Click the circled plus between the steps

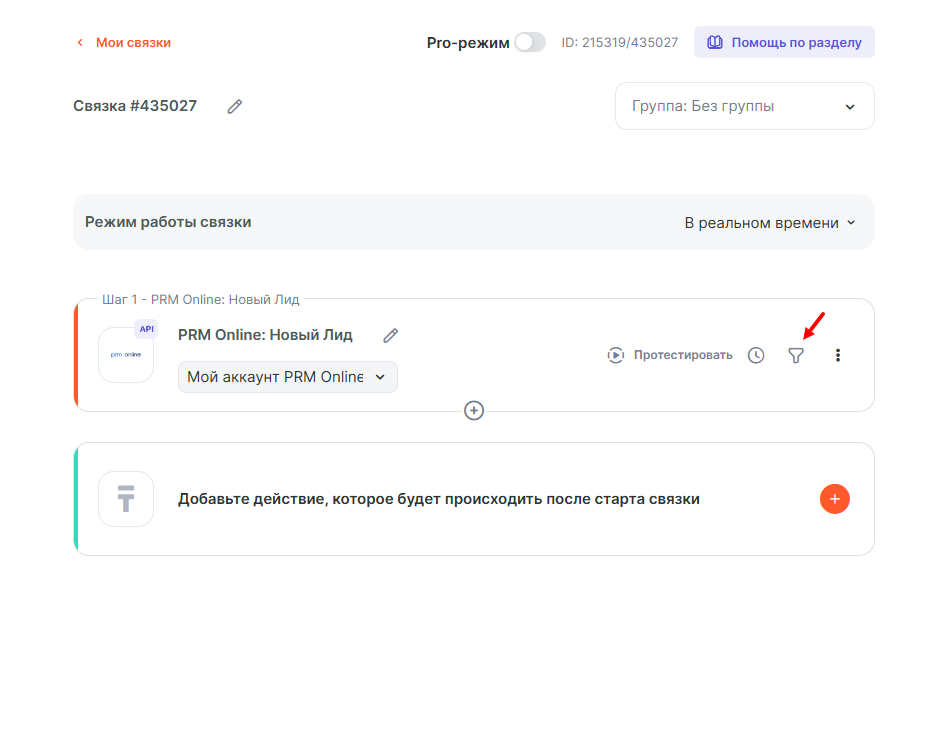(474, 411)
